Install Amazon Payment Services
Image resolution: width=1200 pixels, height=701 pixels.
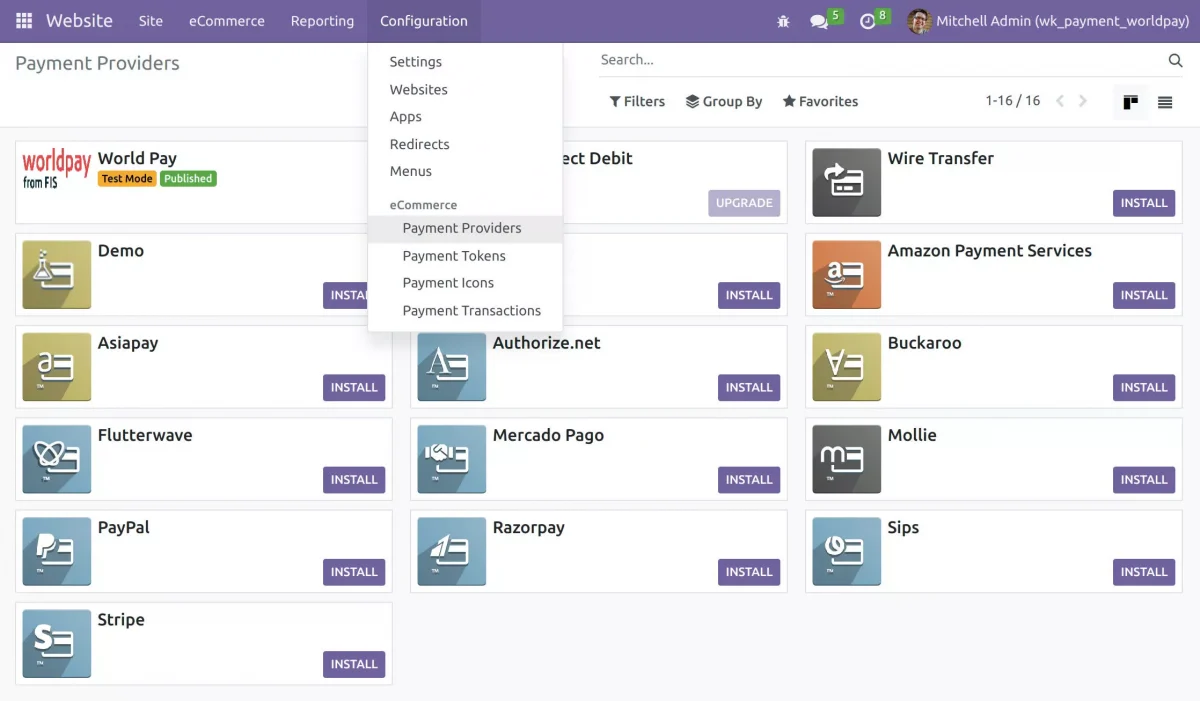(x=1144, y=295)
